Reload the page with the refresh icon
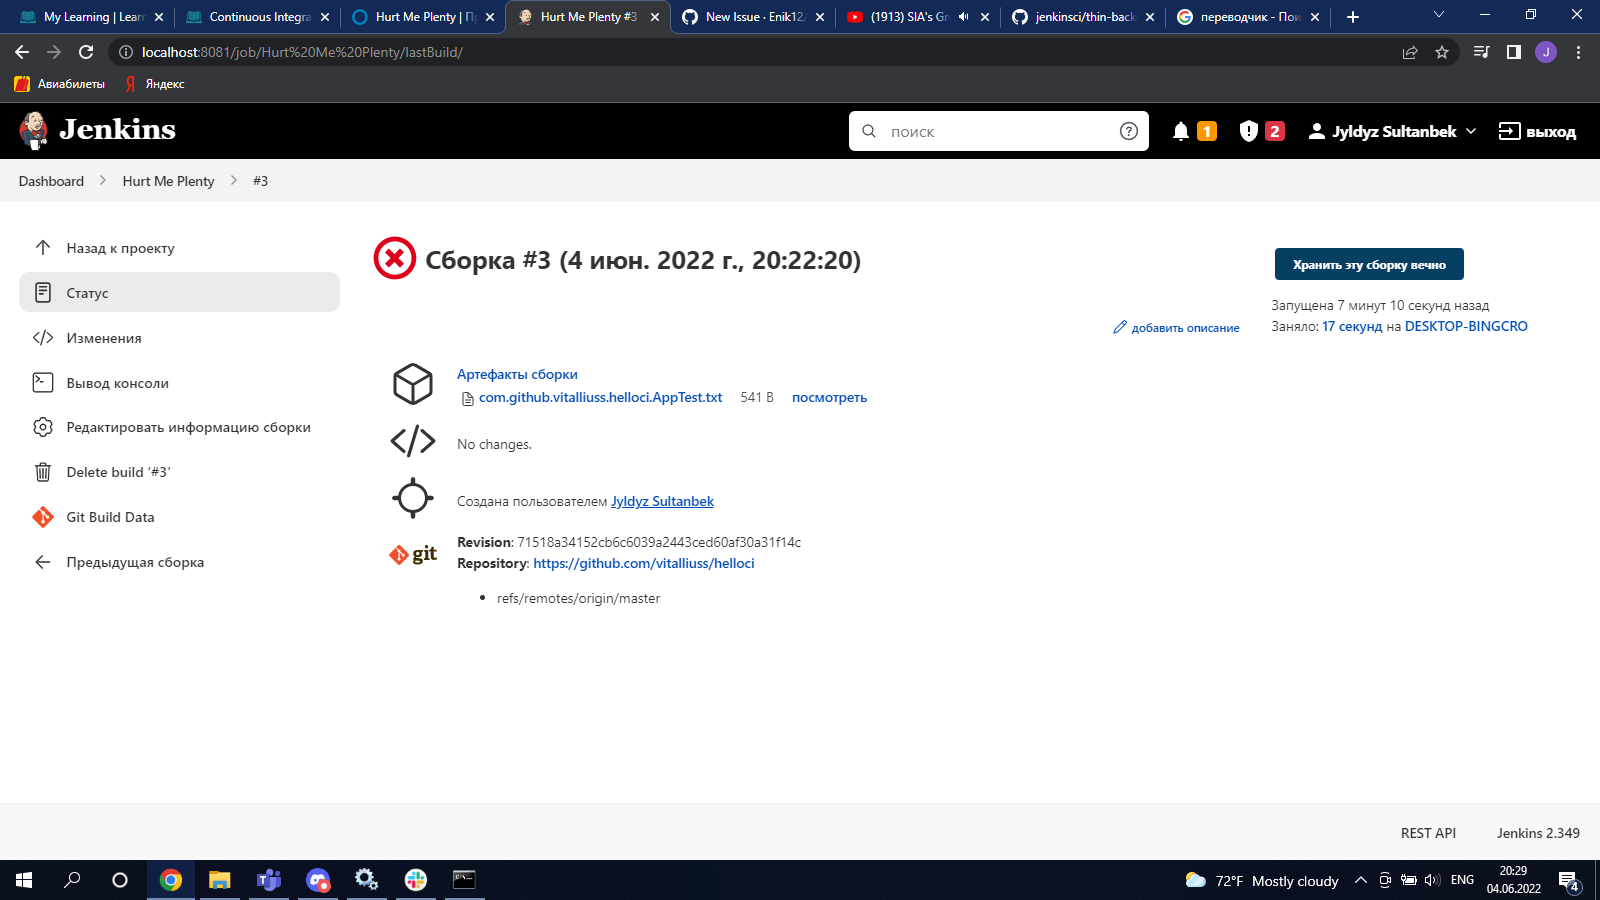Viewport: 1600px width, 900px height. (86, 52)
